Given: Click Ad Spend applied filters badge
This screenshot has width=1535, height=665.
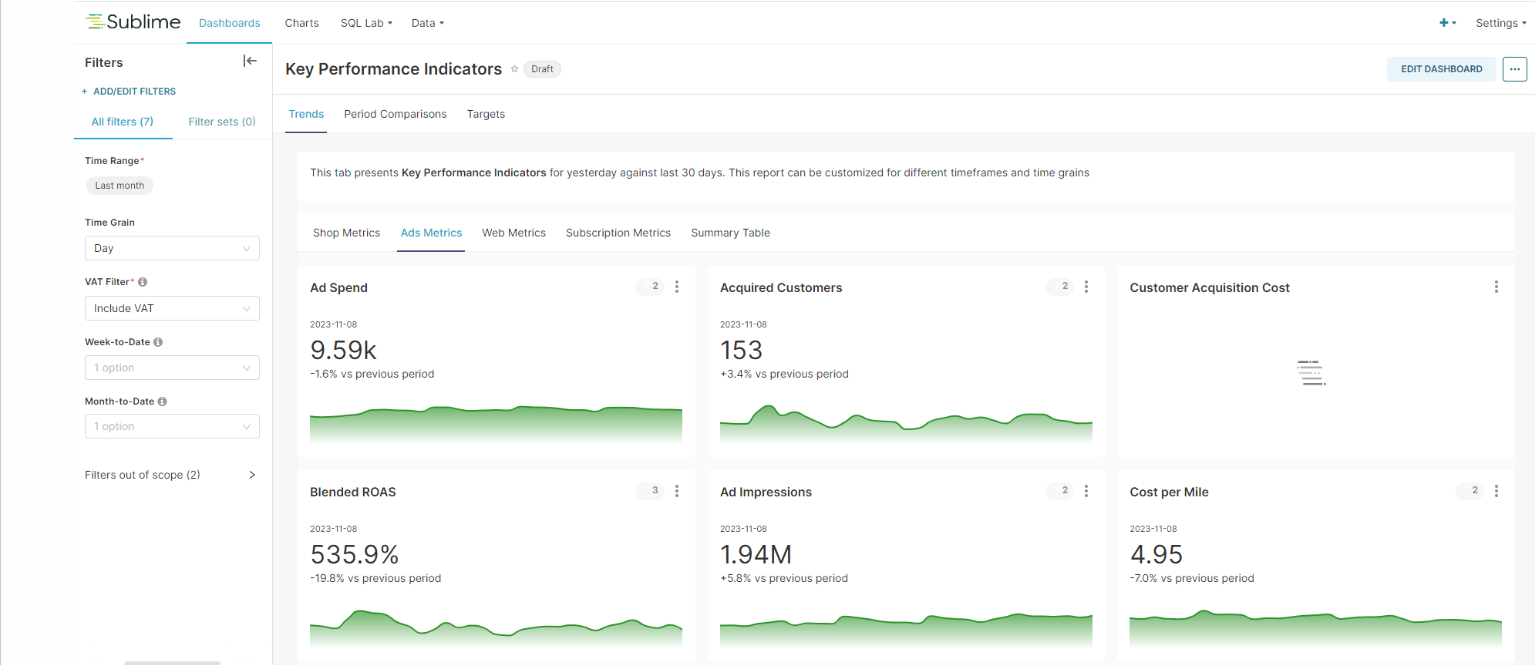Looking at the screenshot, I should (x=650, y=287).
